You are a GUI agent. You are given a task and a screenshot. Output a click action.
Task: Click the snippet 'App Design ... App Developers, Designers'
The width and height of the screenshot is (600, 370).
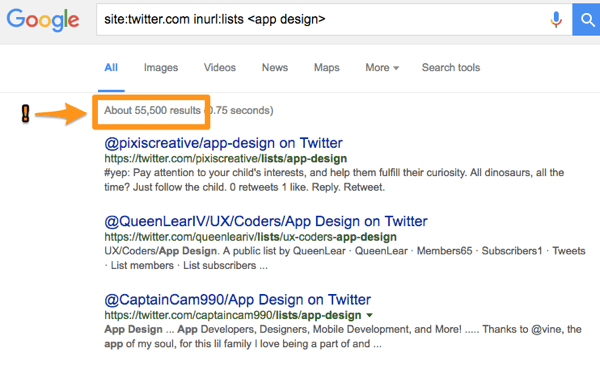(343, 336)
